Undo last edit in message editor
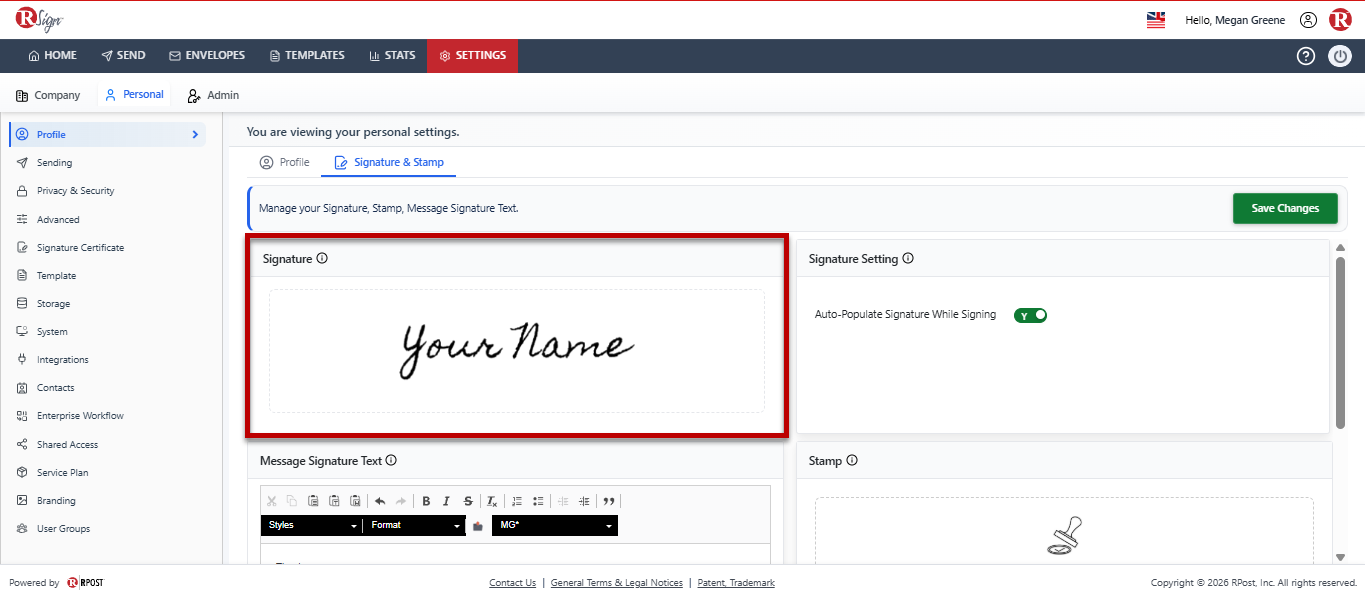 (x=380, y=501)
